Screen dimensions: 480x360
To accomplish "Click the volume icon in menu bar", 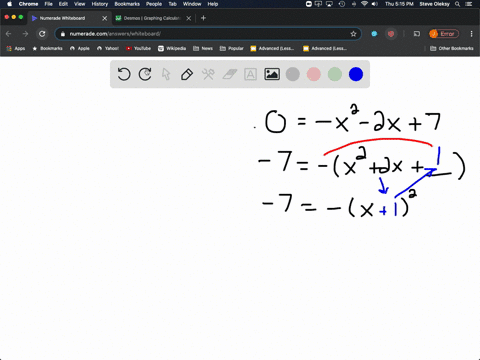I will [x=375, y=4].
